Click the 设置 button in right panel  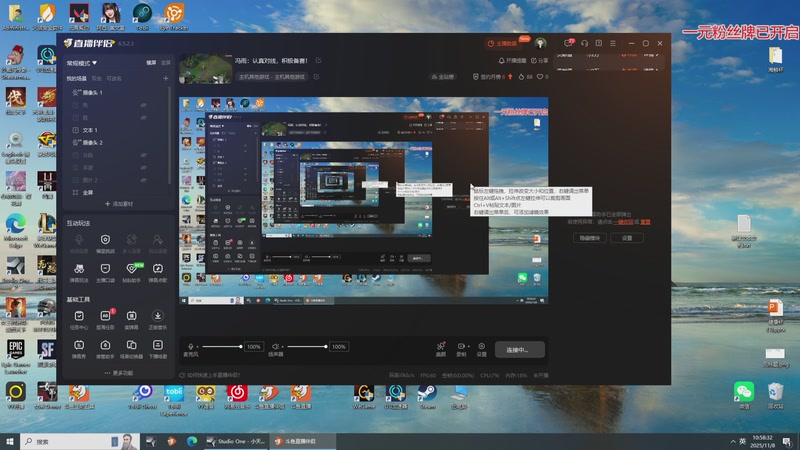tap(627, 238)
